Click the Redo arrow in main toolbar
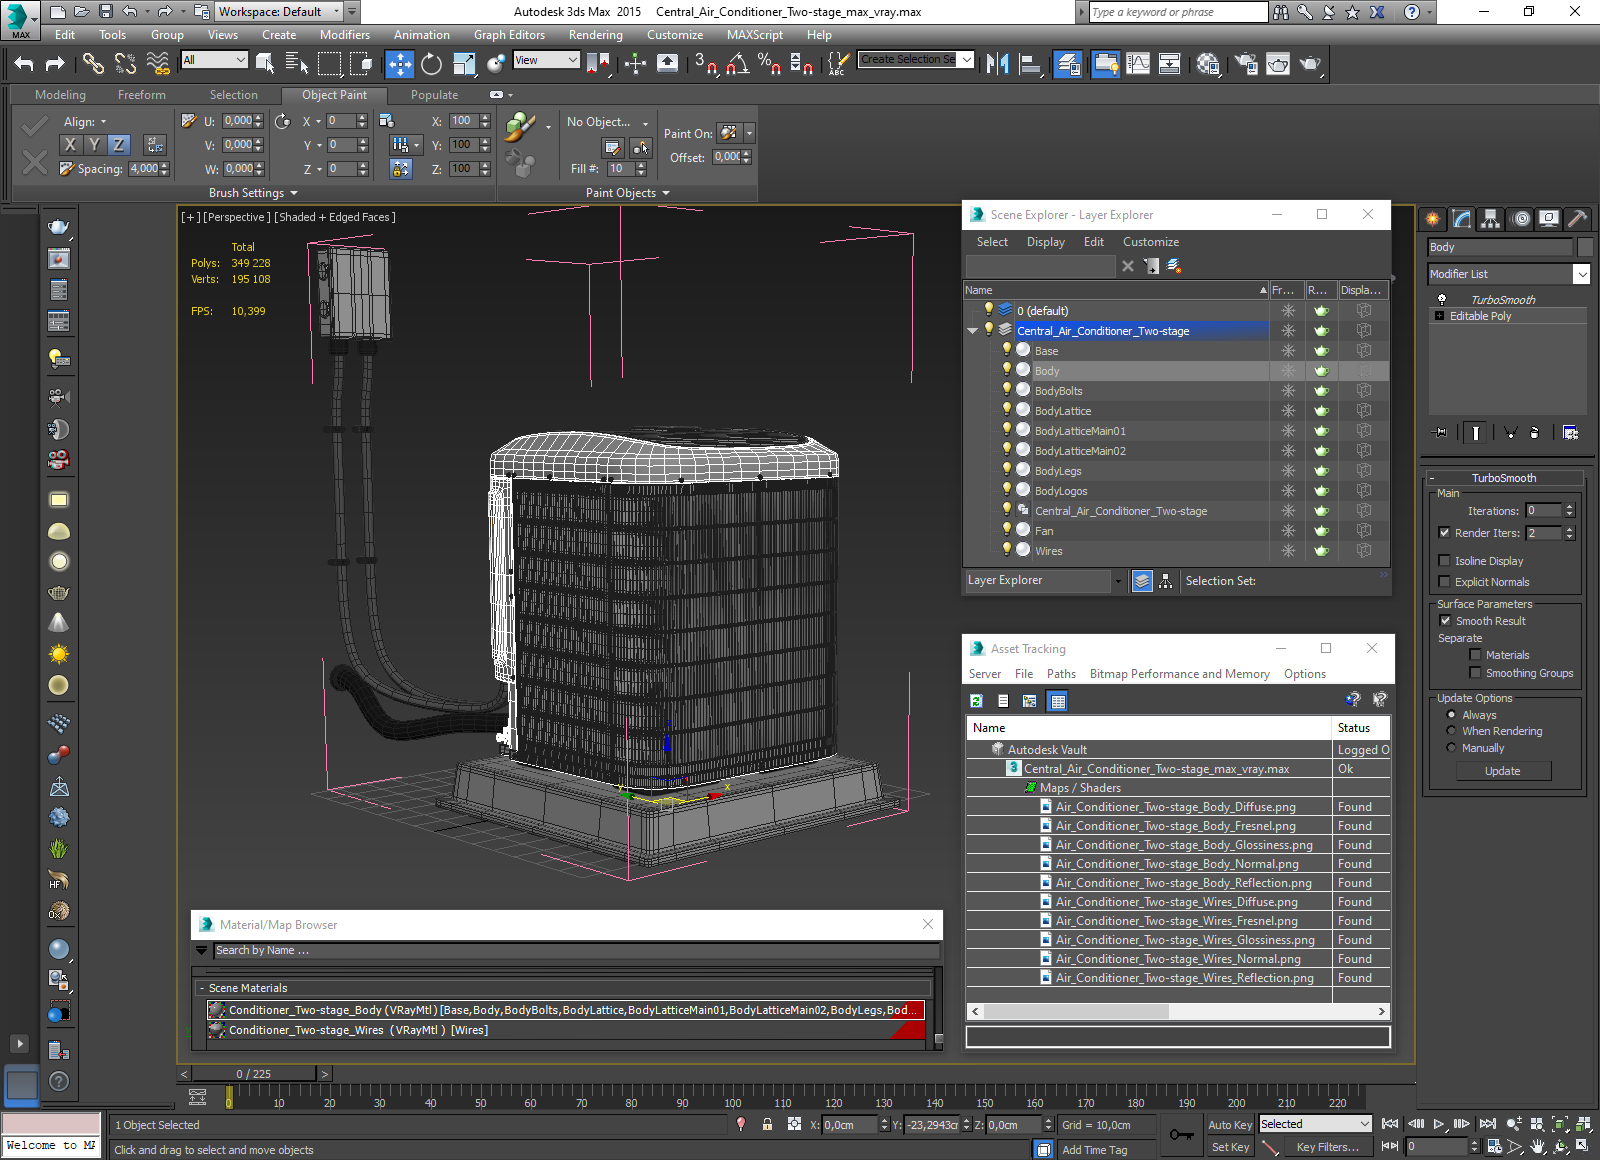 coord(56,64)
